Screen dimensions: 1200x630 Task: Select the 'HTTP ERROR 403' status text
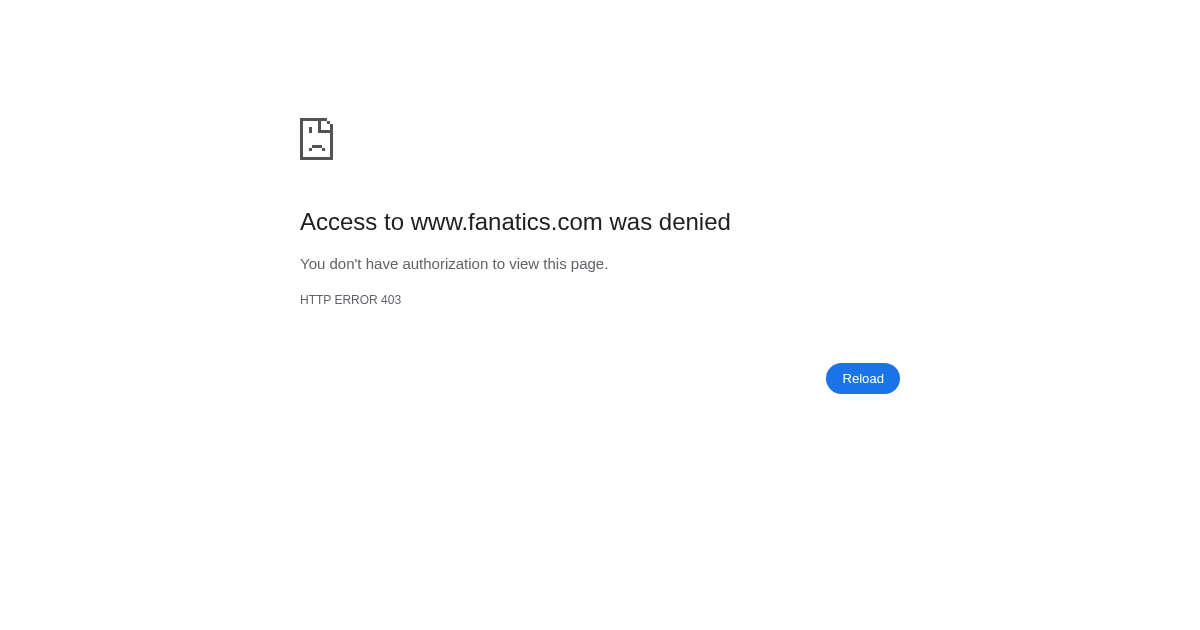[x=350, y=300]
